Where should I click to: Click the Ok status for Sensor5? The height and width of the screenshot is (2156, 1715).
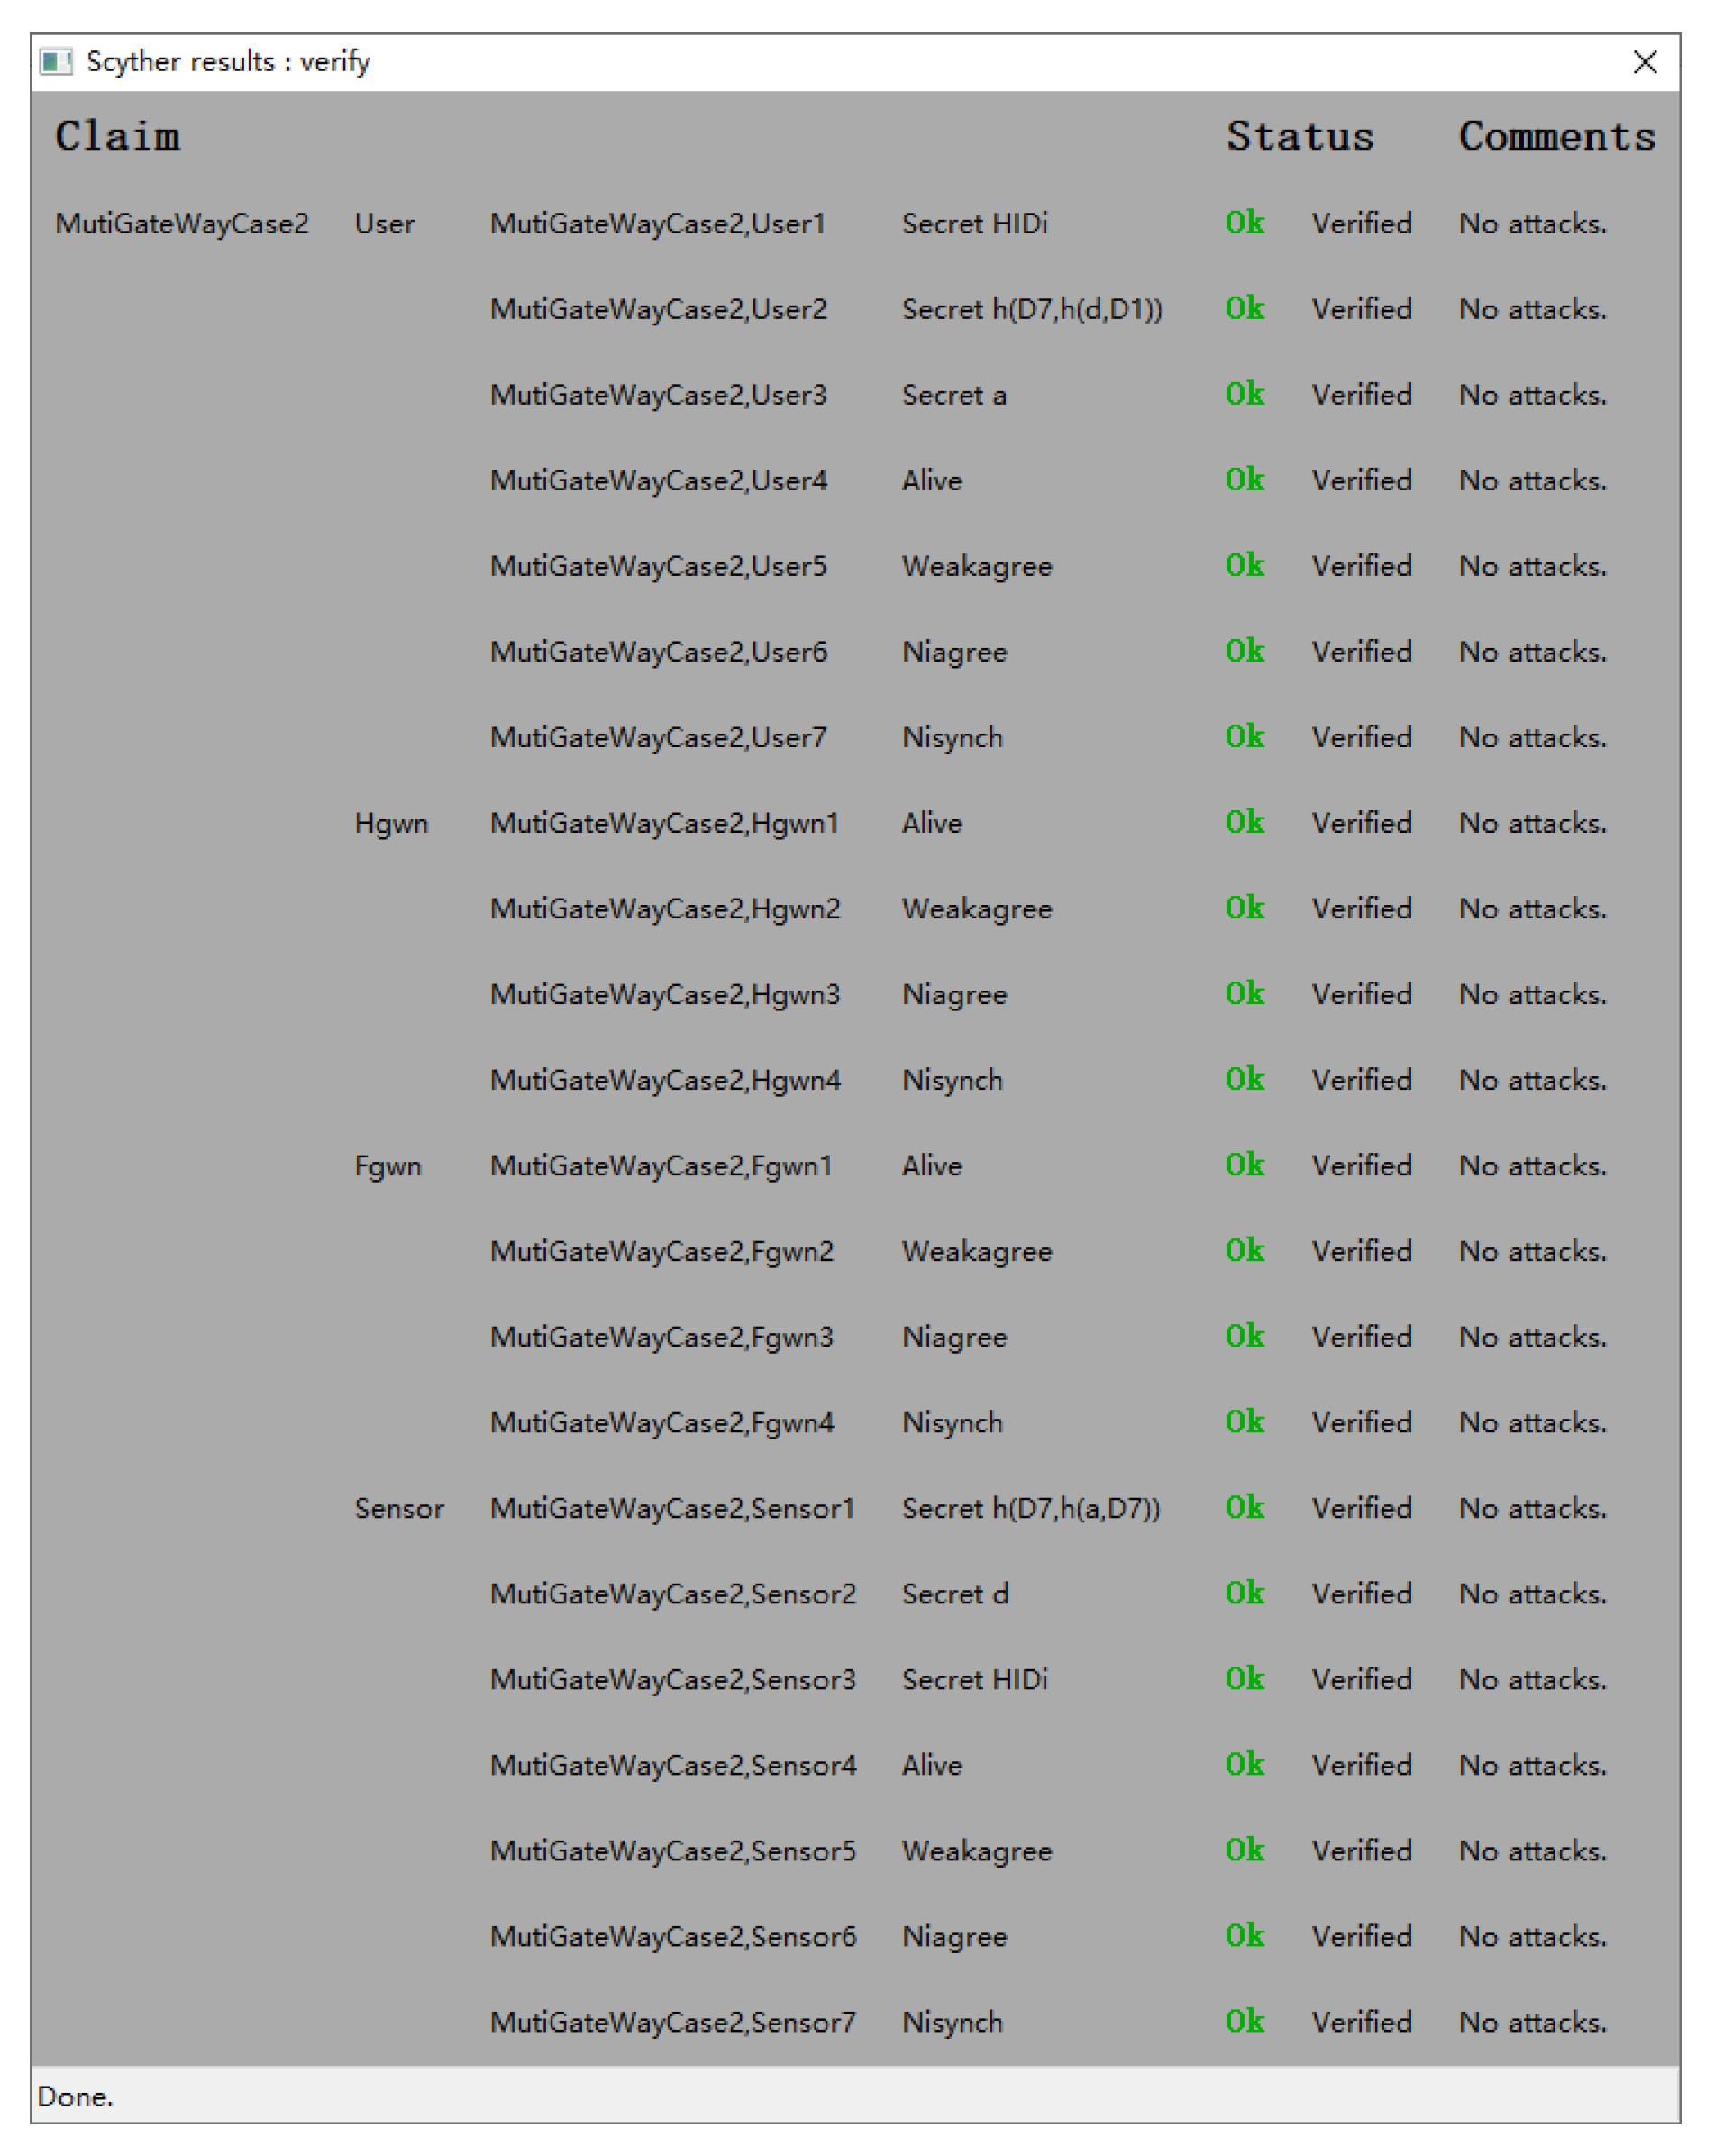(1244, 1850)
